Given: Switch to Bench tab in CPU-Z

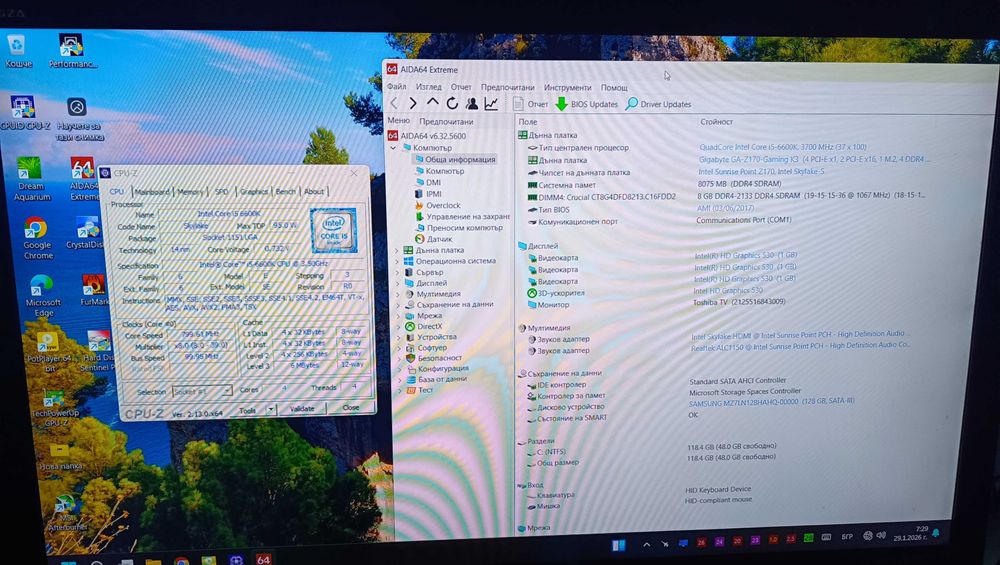Looking at the screenshot, I should pos(286,191).
